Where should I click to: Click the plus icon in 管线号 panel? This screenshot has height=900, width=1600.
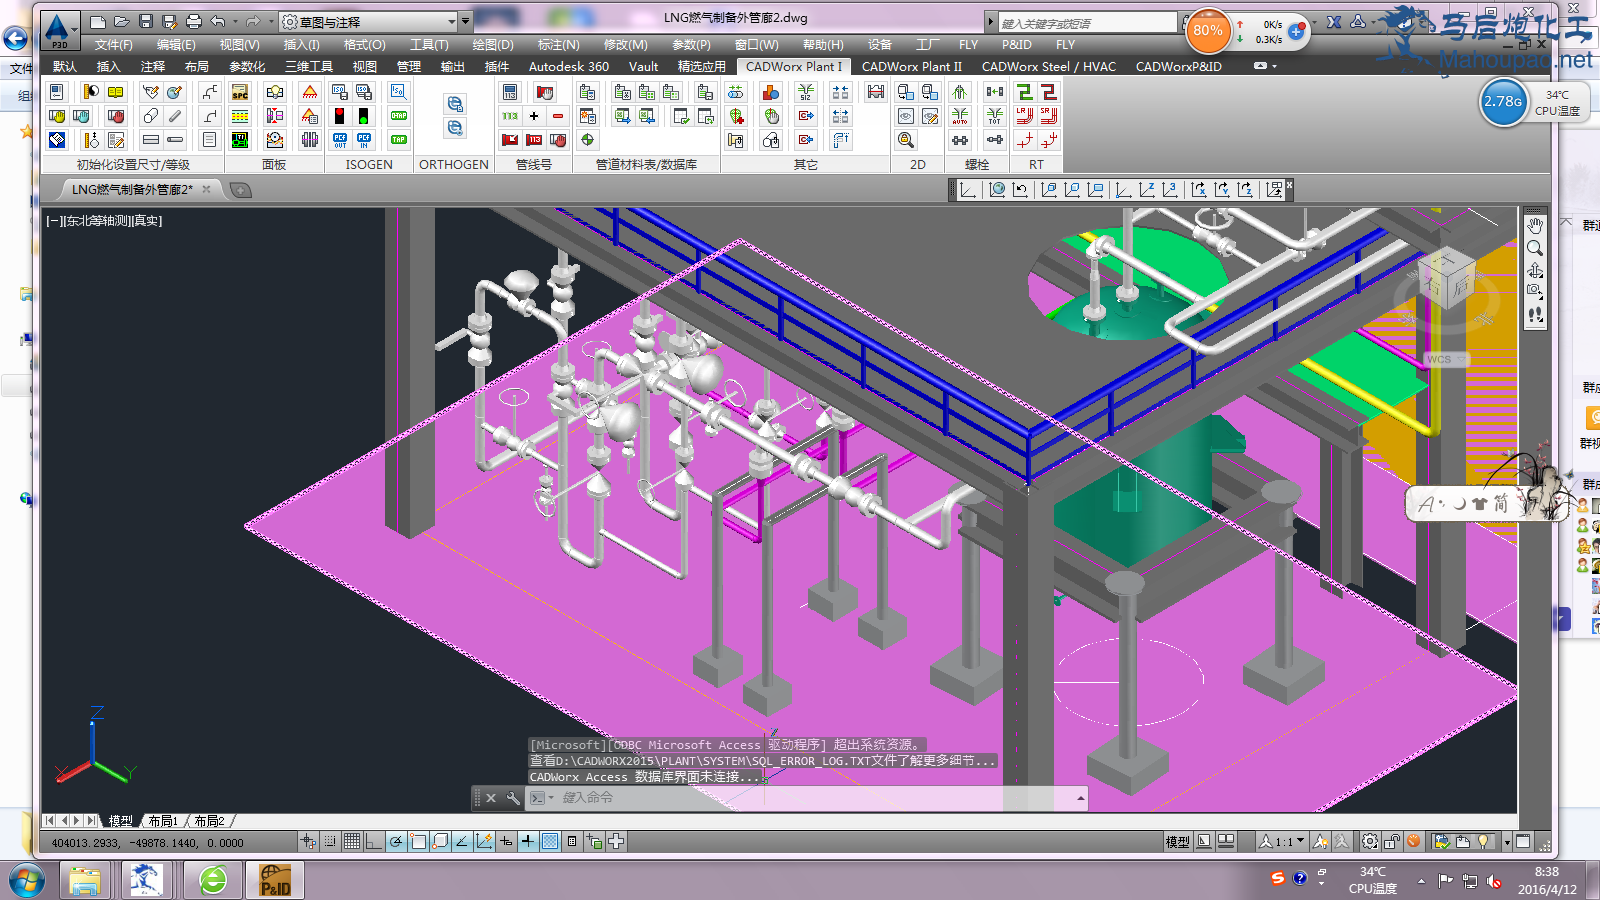534,116
